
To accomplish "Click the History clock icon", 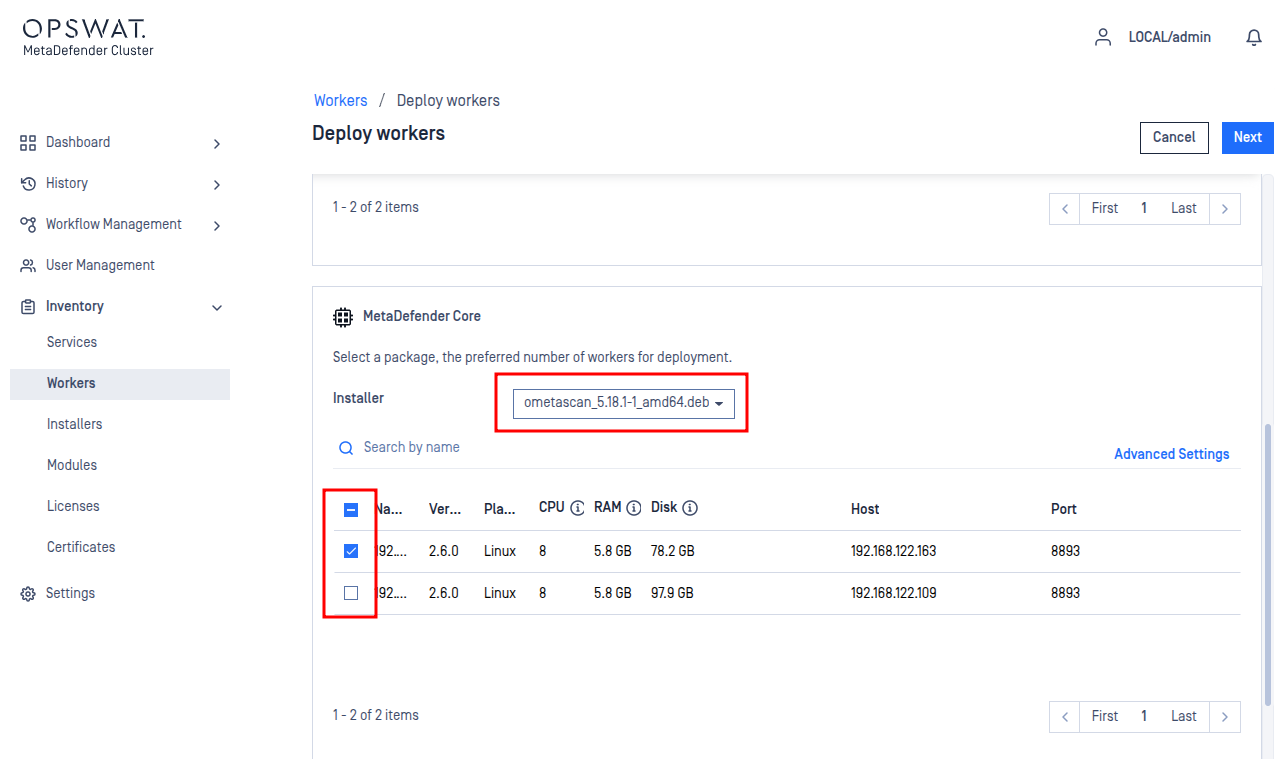I will [x=28, y=184].
